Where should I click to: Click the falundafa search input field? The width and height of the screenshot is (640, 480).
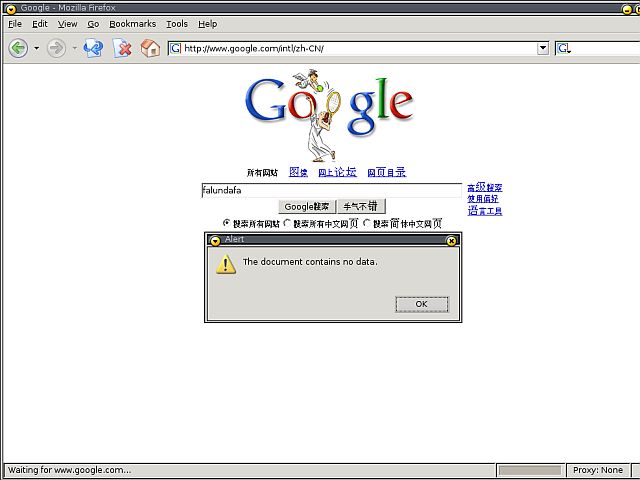(330, 190)
